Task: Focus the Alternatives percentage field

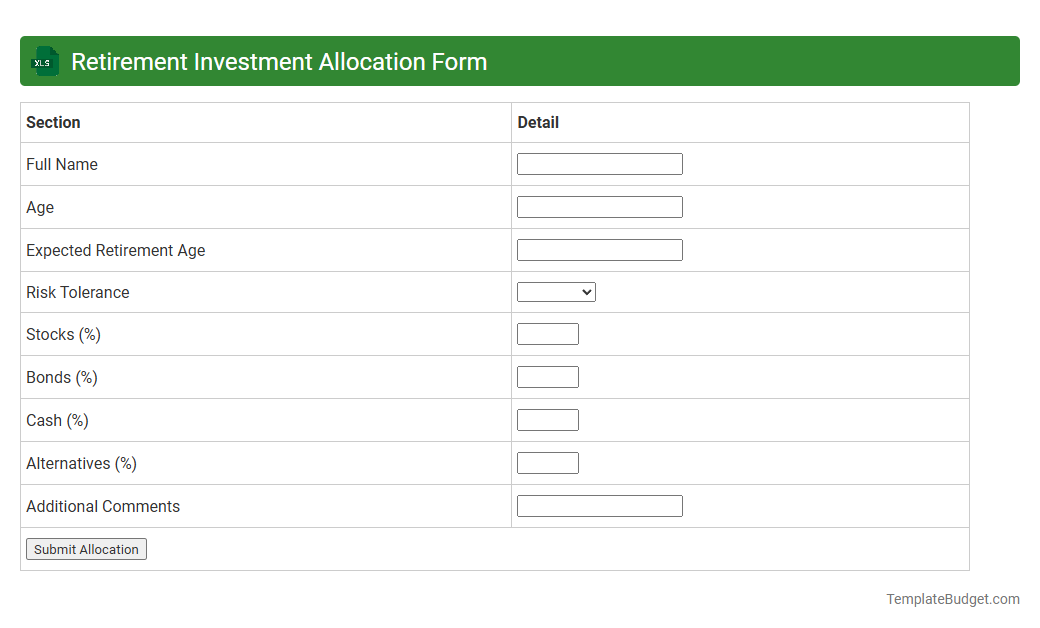Action: point(547,462)
